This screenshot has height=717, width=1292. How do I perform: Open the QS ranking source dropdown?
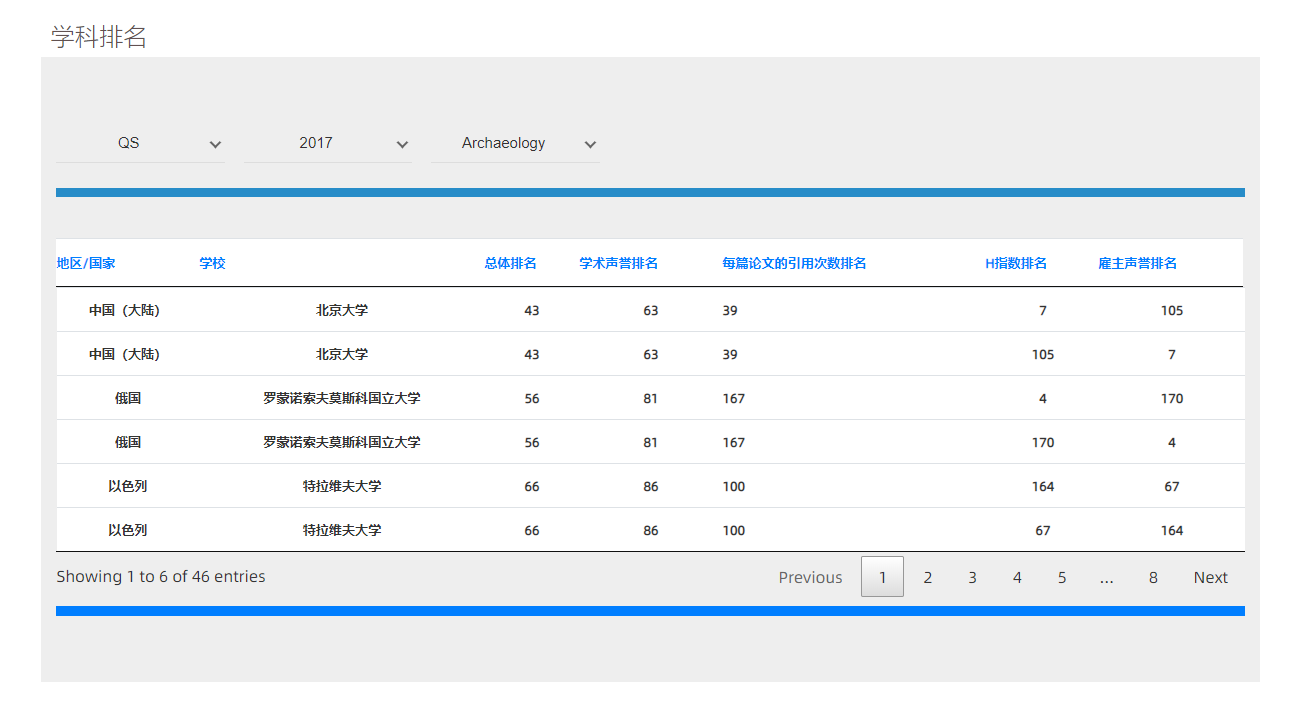click(x=140, y=144)
